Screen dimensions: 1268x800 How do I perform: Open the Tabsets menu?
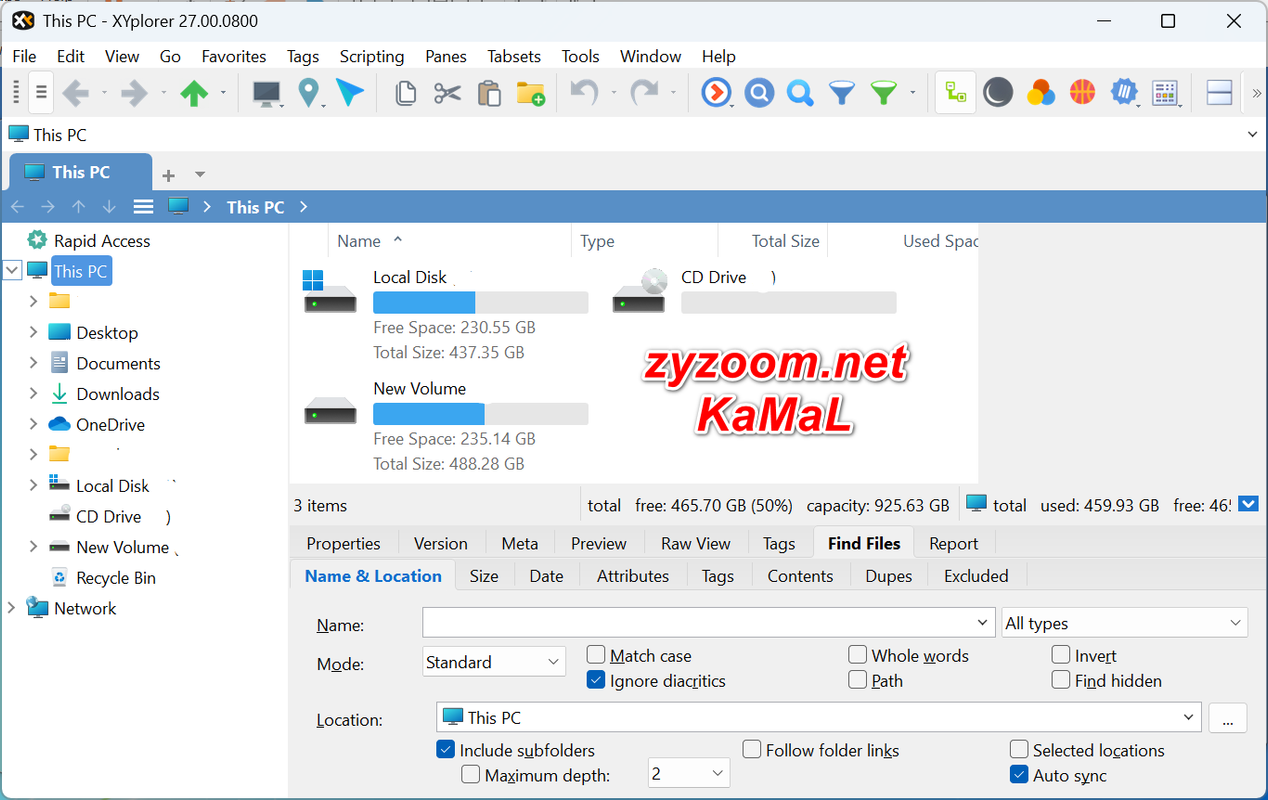tap(514, 56)
